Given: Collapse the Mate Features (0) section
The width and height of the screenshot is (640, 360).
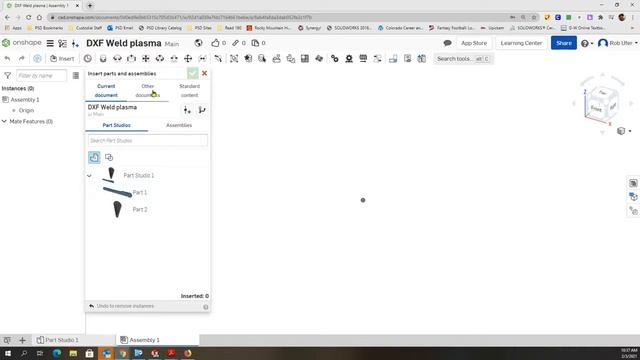Looking at the screenshot, I should pos(4,121).
